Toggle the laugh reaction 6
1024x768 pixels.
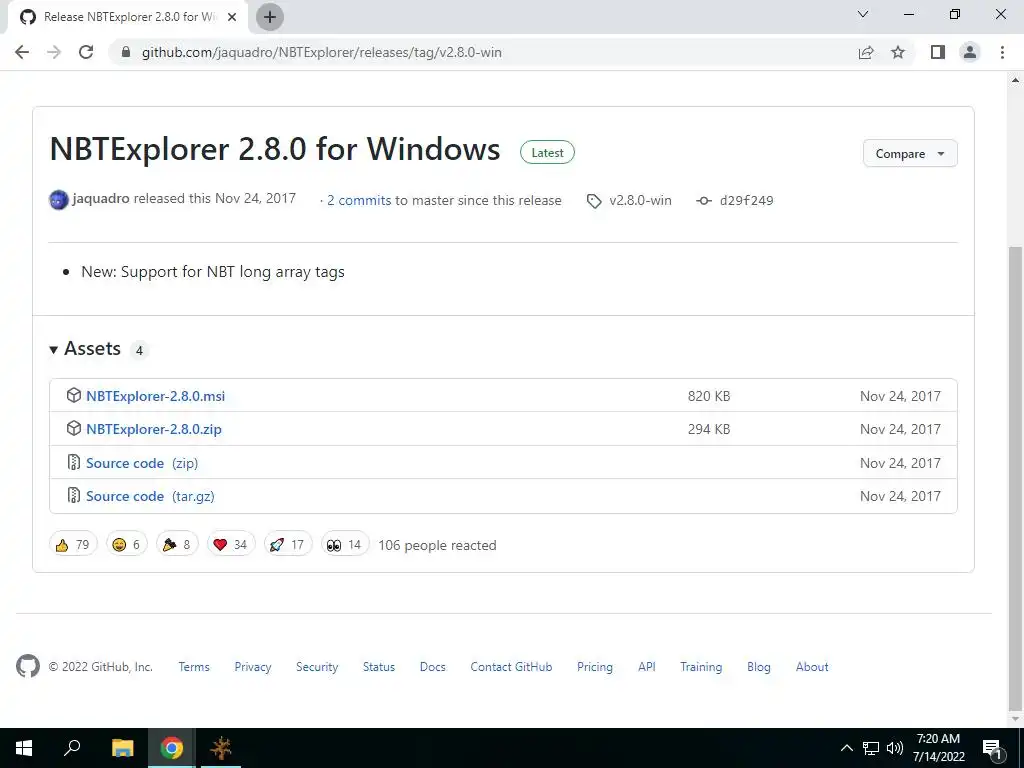[x=127, y=544]
